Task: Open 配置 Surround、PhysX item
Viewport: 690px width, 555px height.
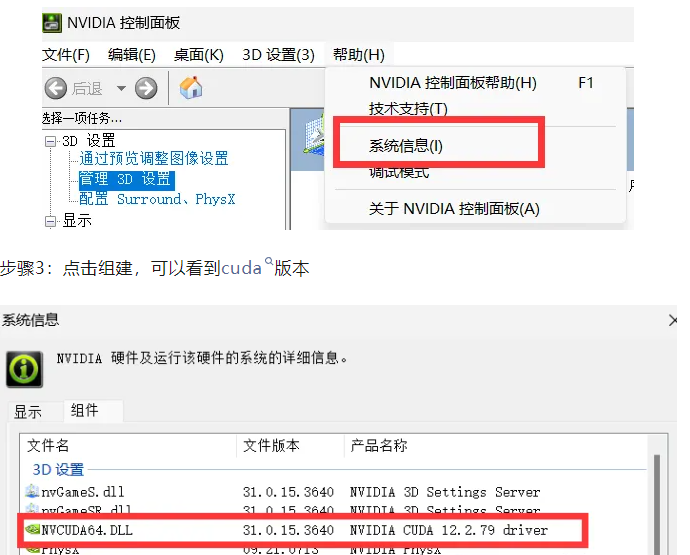Action: point(157,199)
